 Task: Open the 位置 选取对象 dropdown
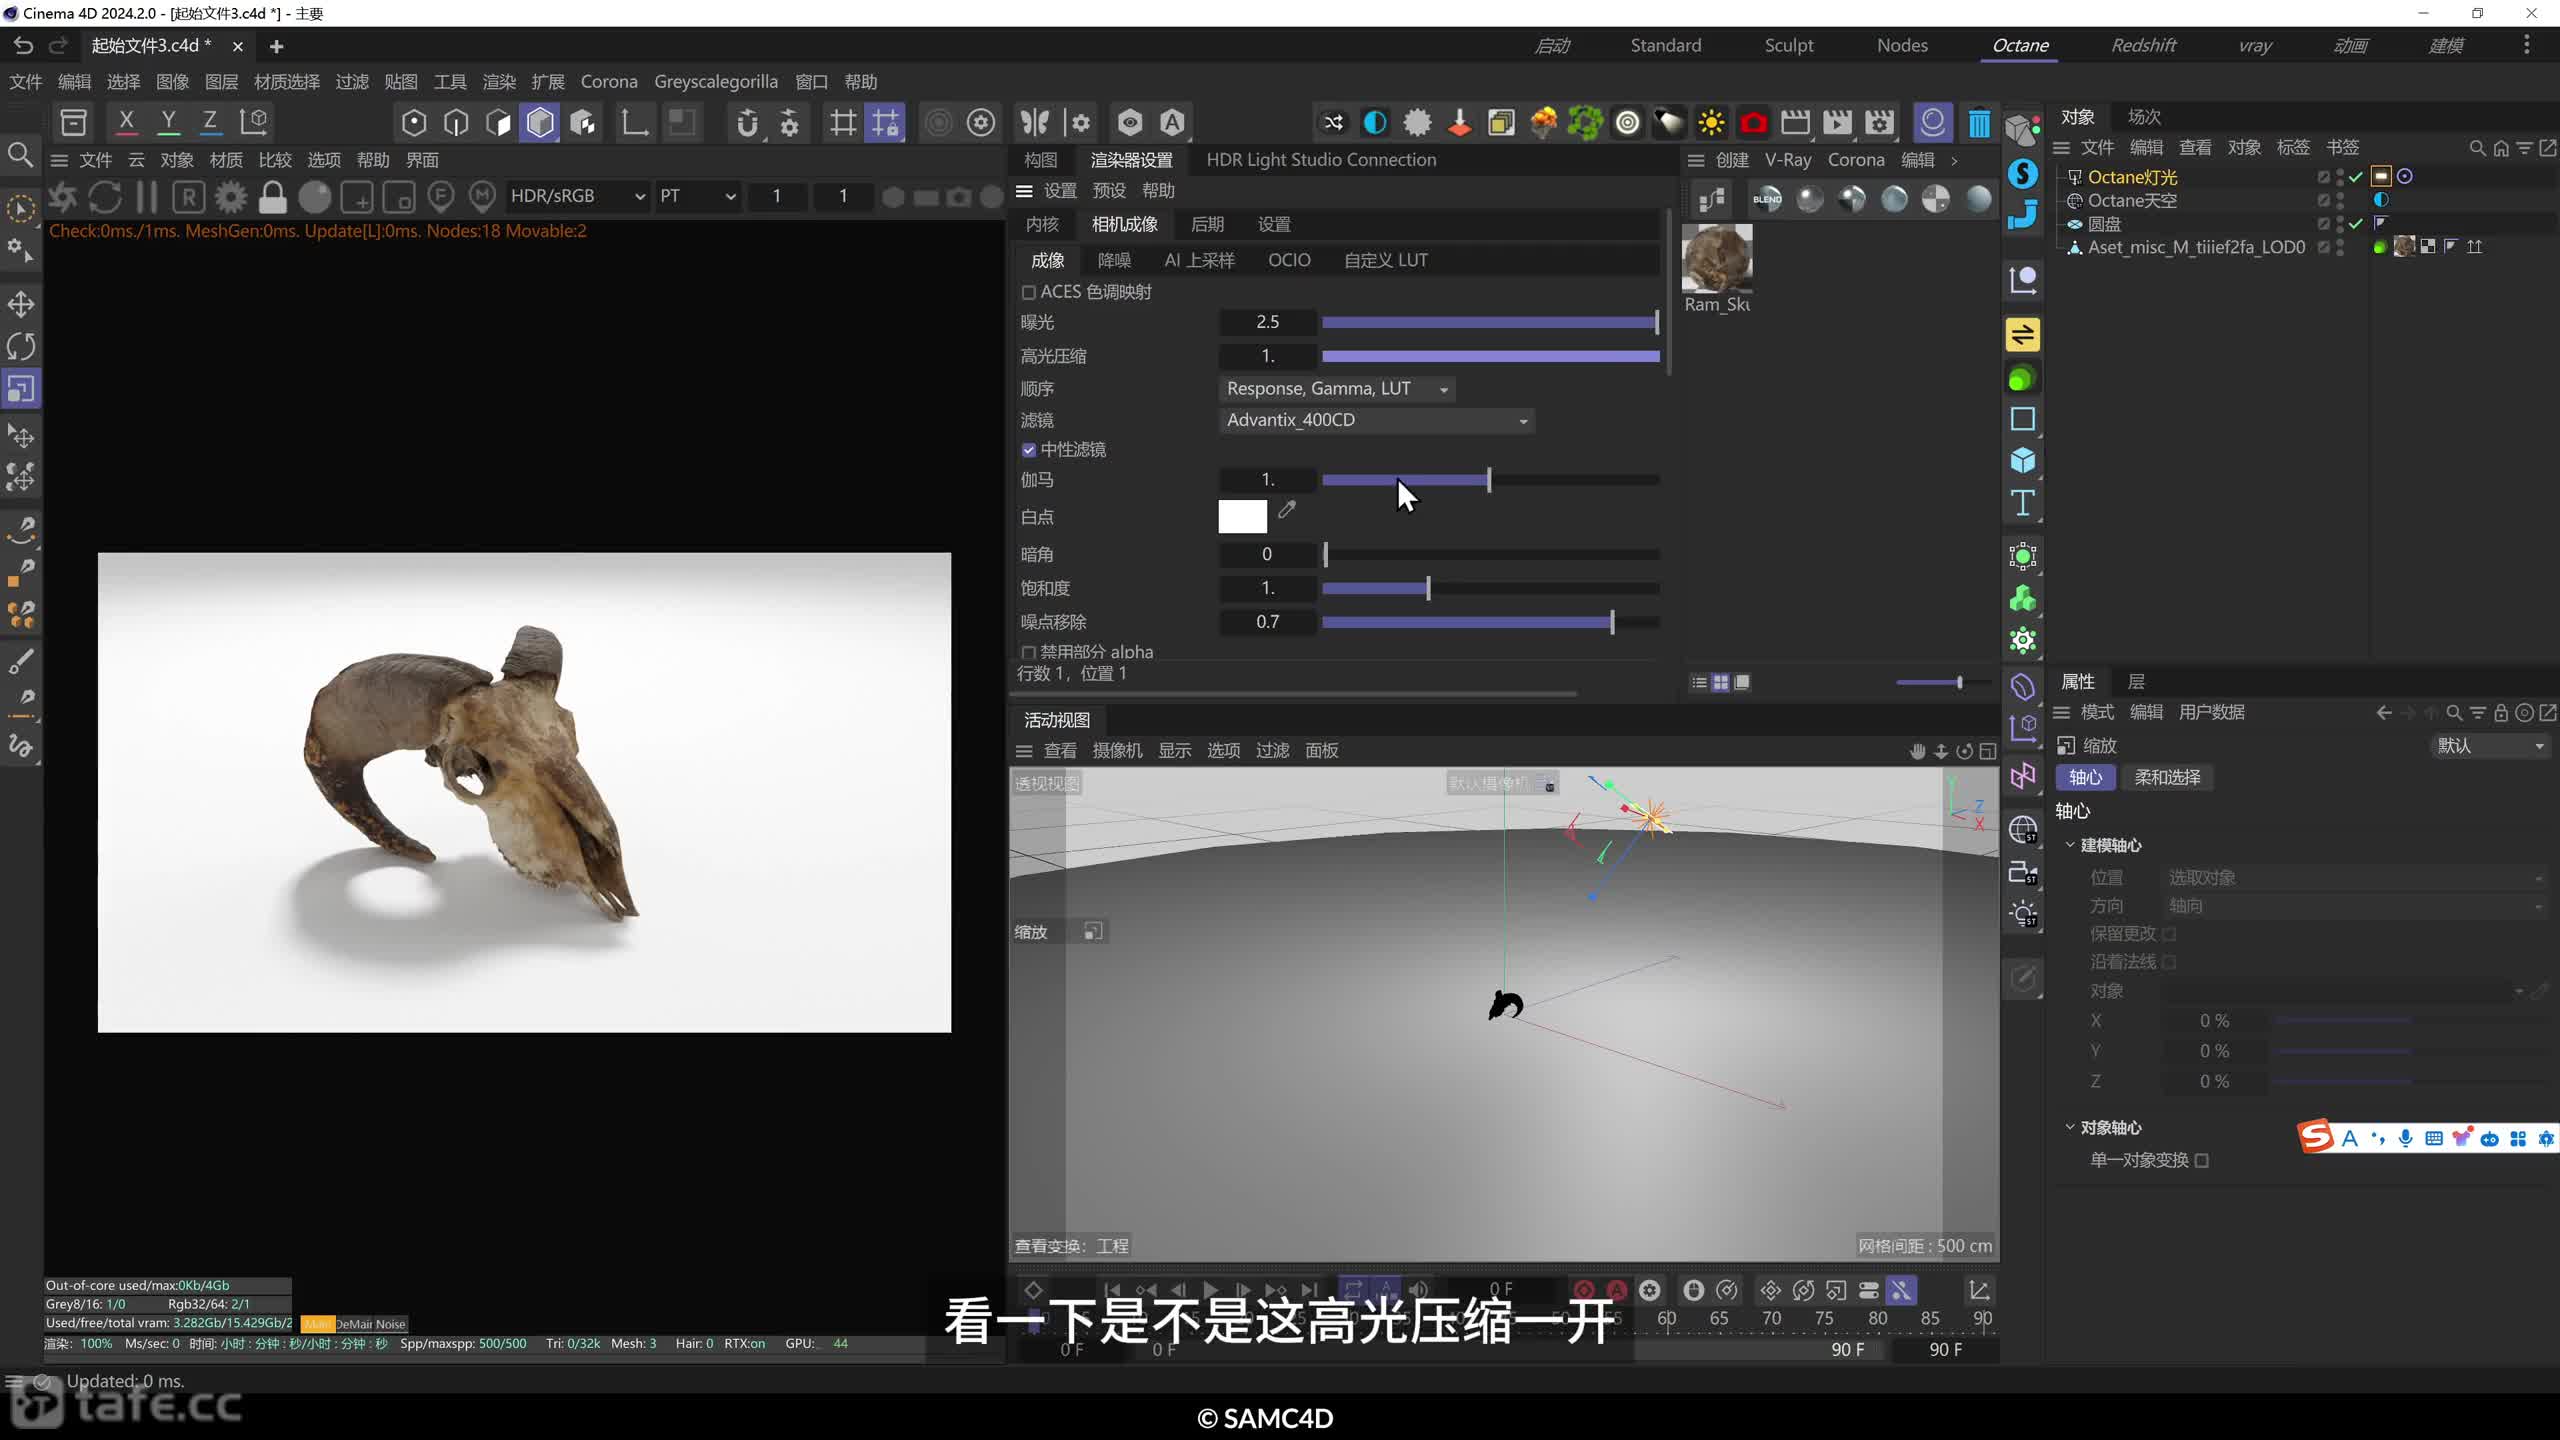(2354, 878)
